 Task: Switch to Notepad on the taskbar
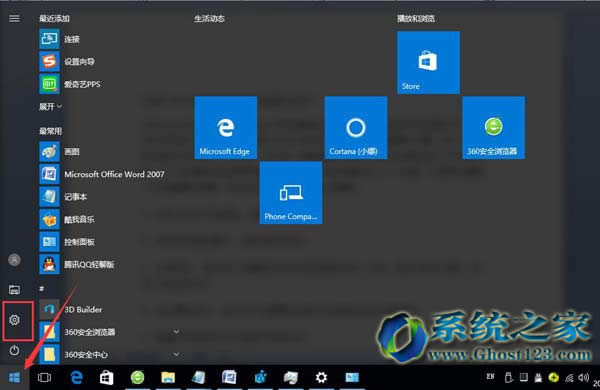(199, 378)
